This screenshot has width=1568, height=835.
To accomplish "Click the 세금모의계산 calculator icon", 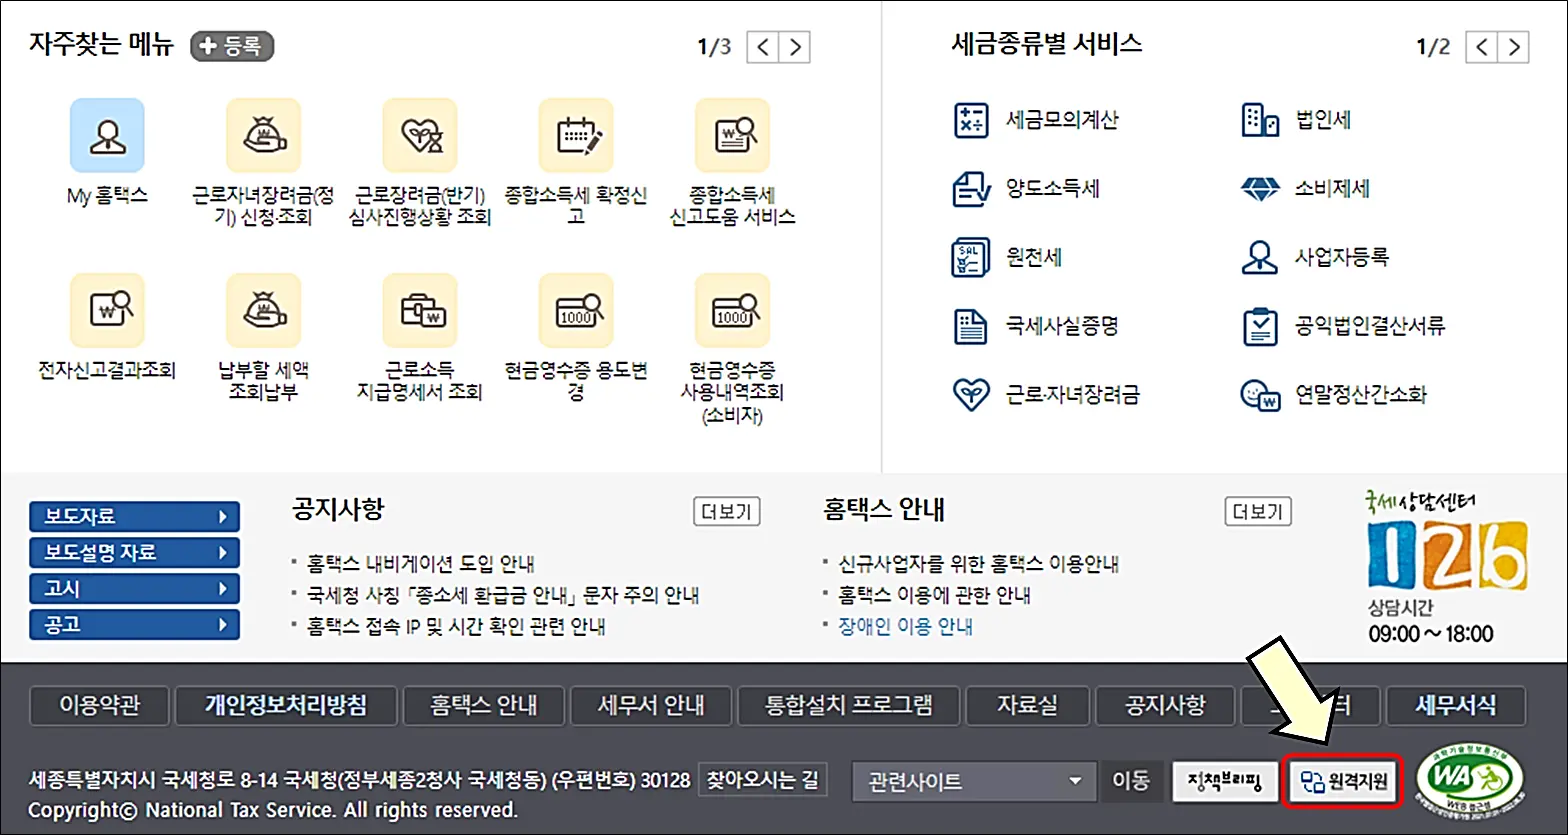I will pos(970,120).
